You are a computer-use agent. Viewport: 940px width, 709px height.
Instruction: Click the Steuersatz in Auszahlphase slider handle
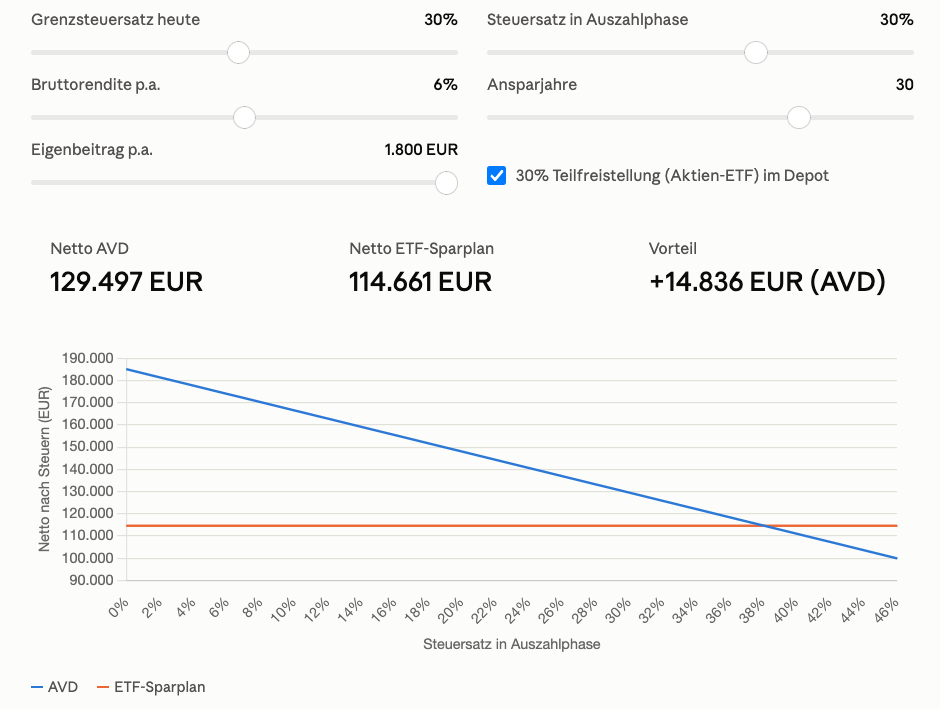pyautogui.click(x=756, y=53)
